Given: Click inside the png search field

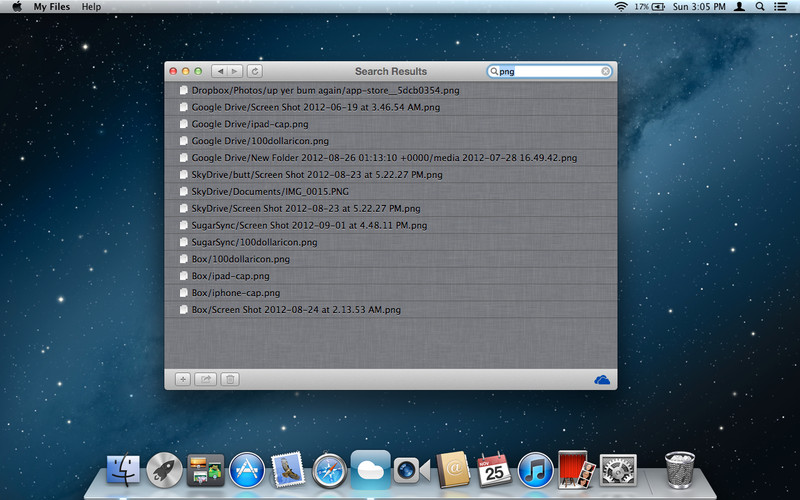Looking at the screenshot, I should [549, 71].
